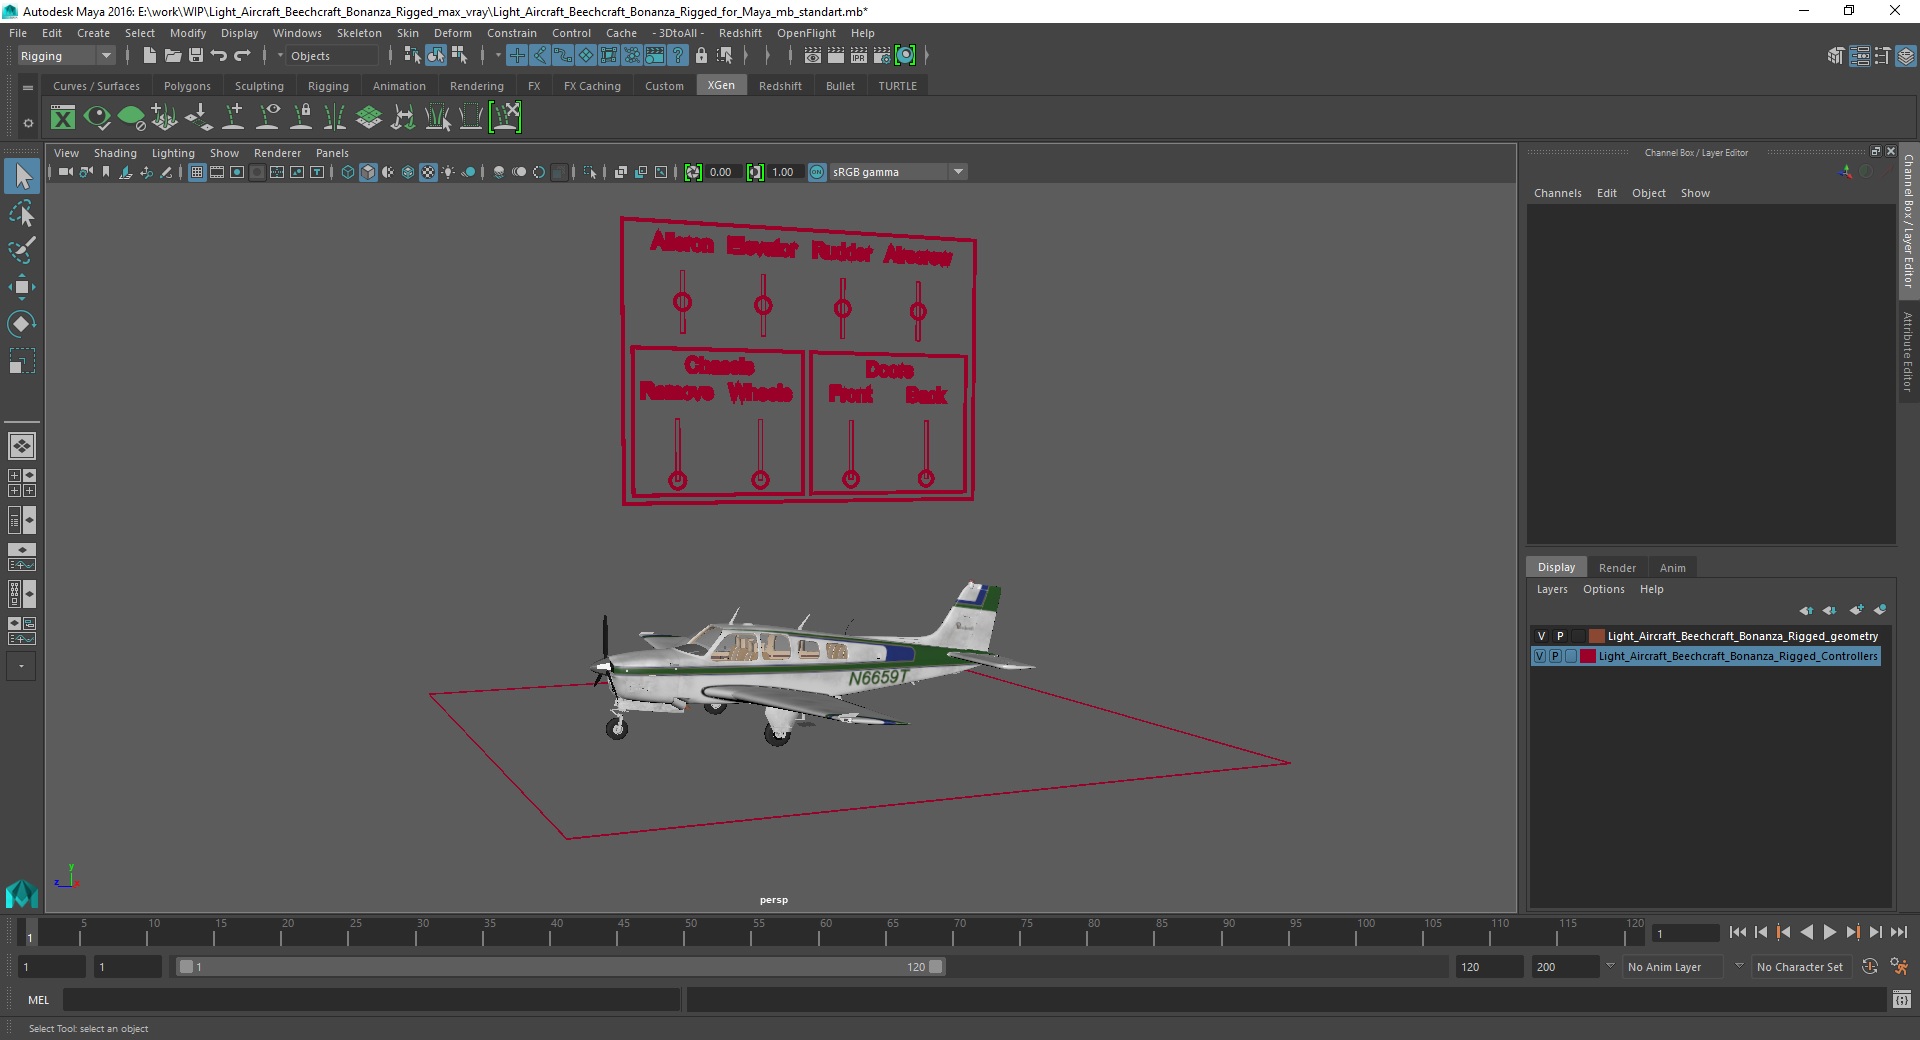Click the lock selection padlock icon
This screenshot has width=1920, height=1040.
tap(701, 56)
